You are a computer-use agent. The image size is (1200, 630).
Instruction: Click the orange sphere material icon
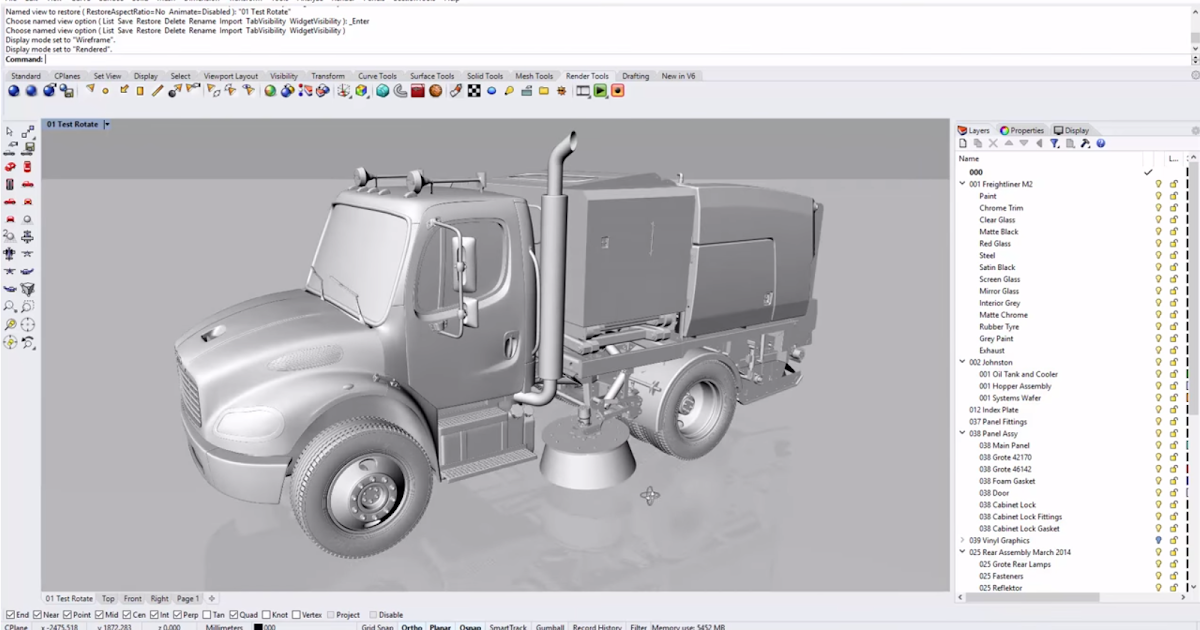tap(435, 91)
